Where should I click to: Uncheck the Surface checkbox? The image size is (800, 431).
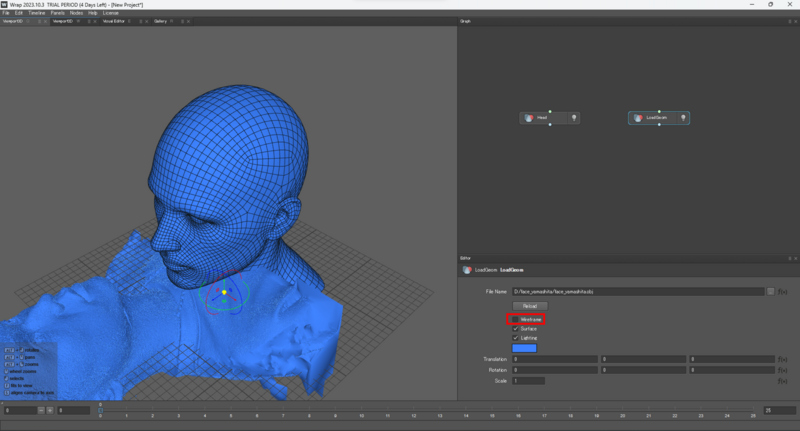(515, 329)
